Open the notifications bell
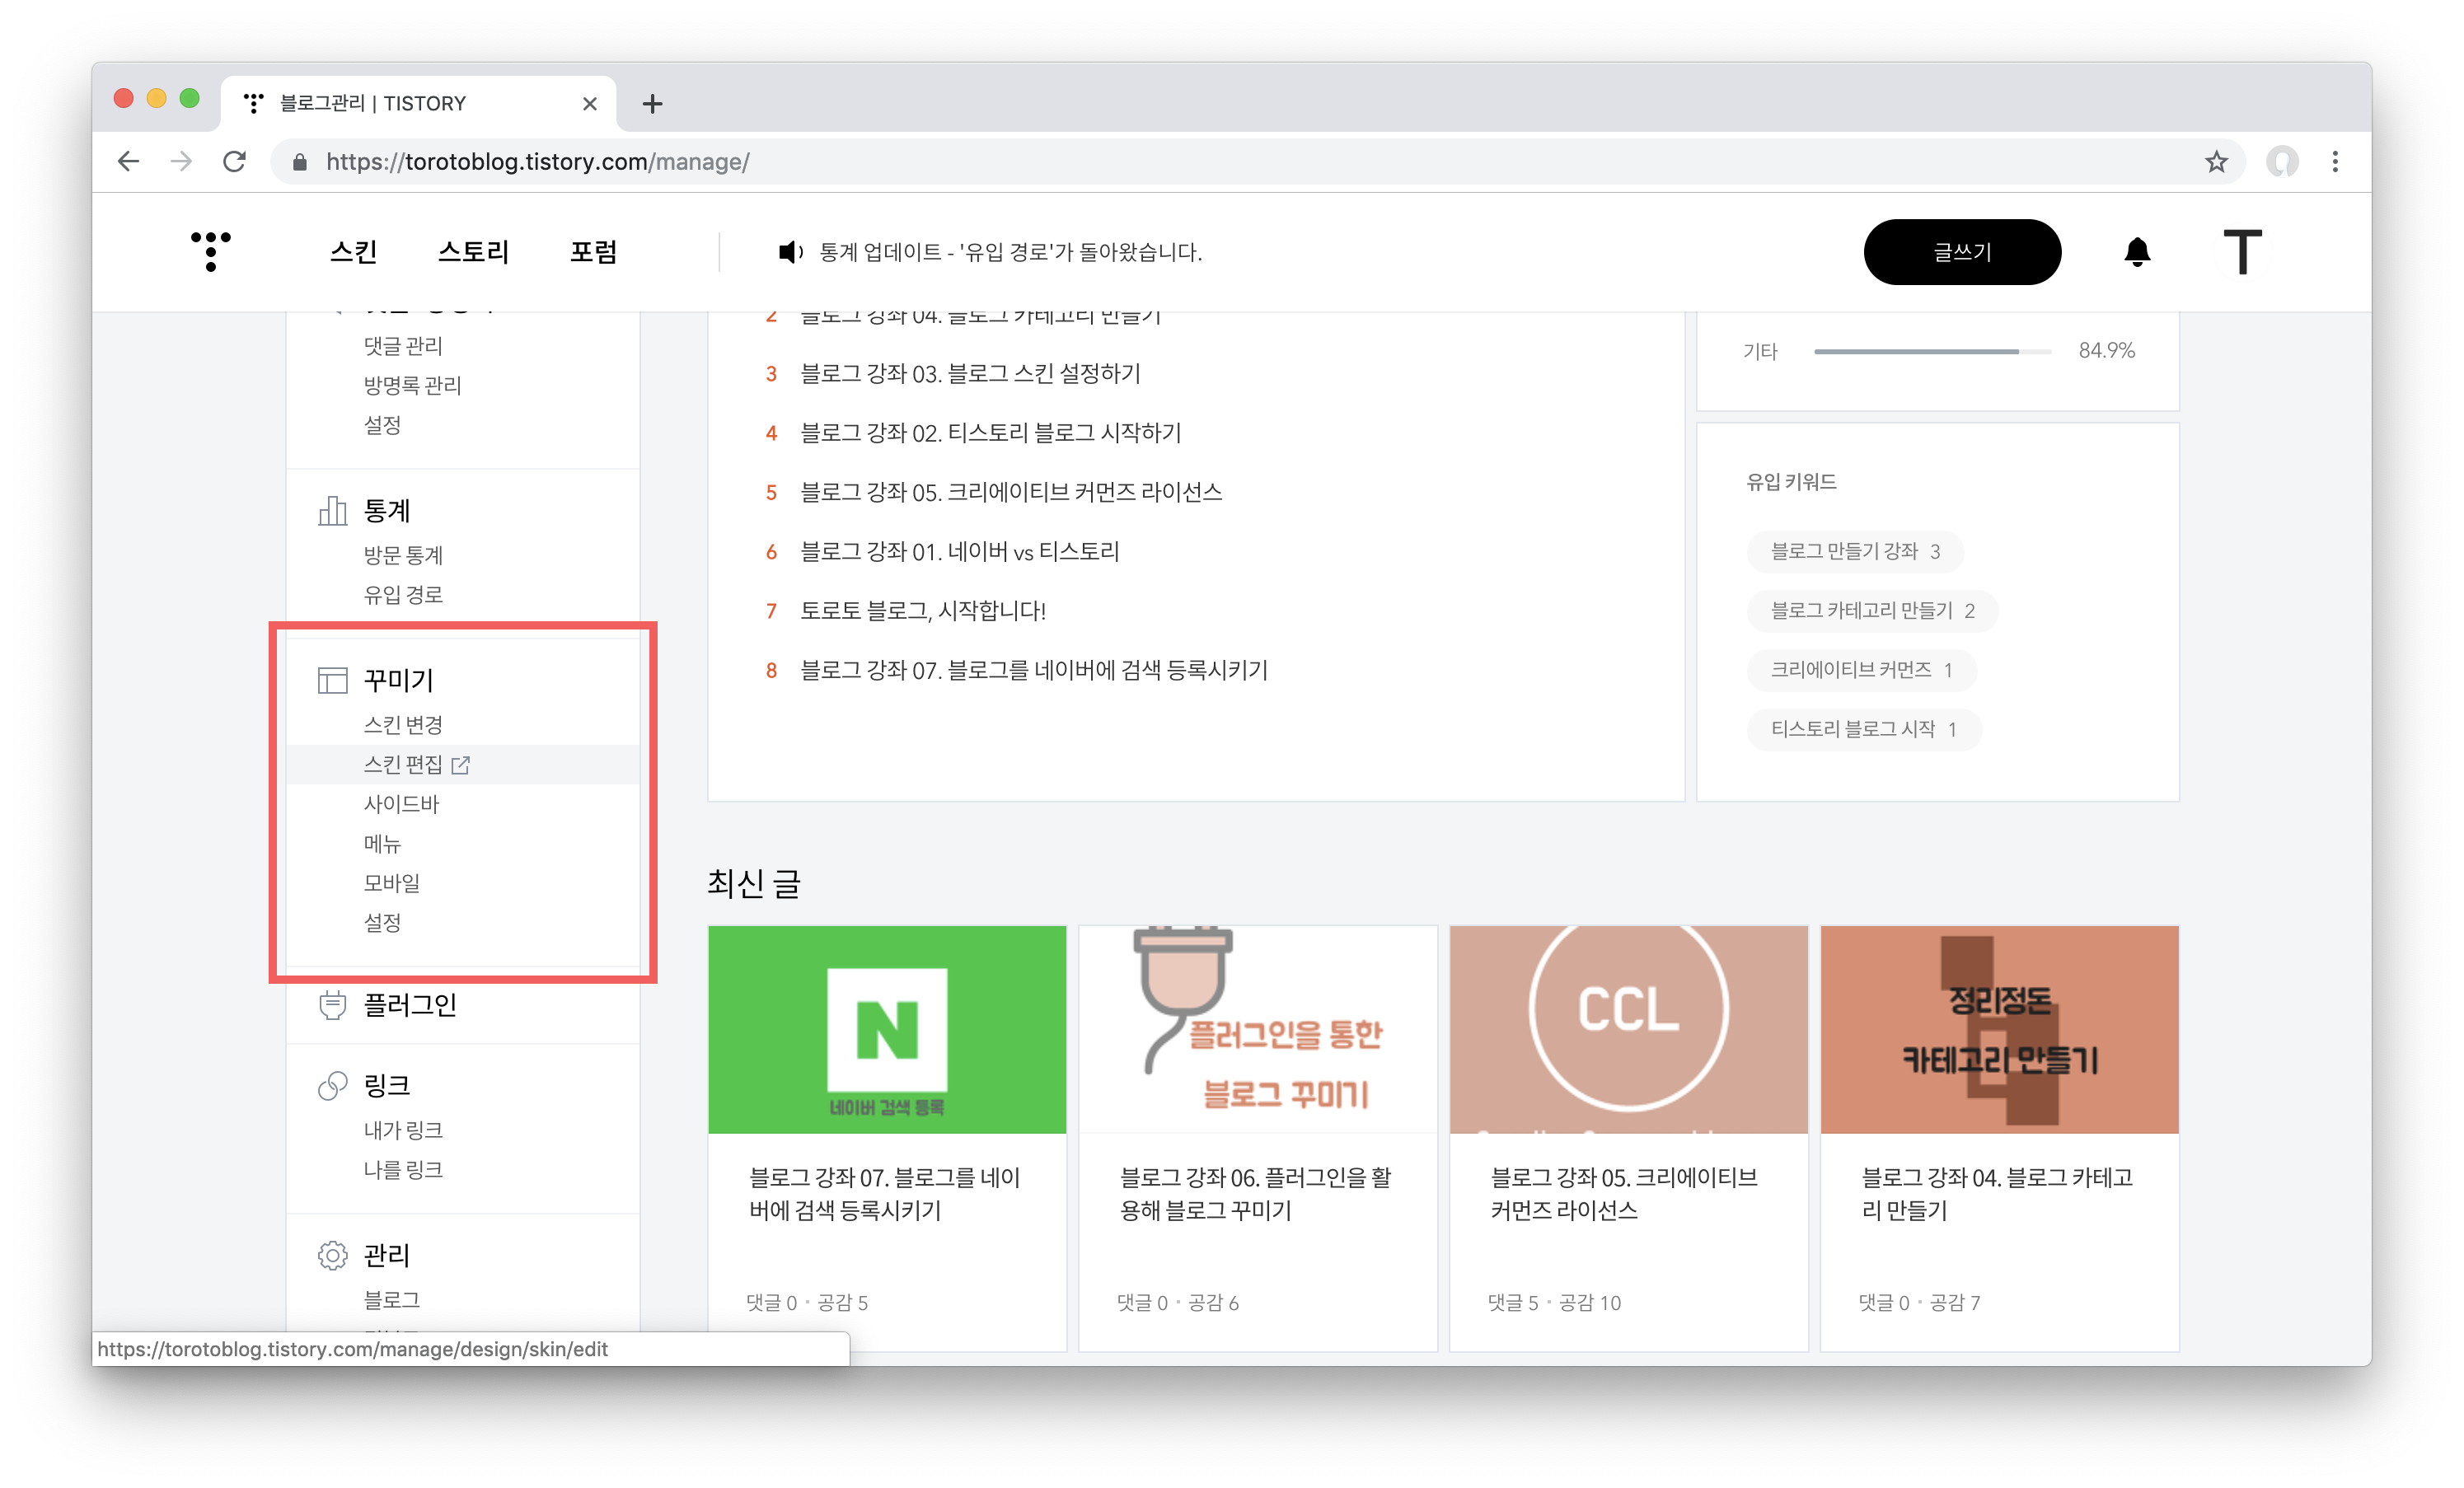This screenshot has width=2464, height=1488. click(x=2136, y=252)
